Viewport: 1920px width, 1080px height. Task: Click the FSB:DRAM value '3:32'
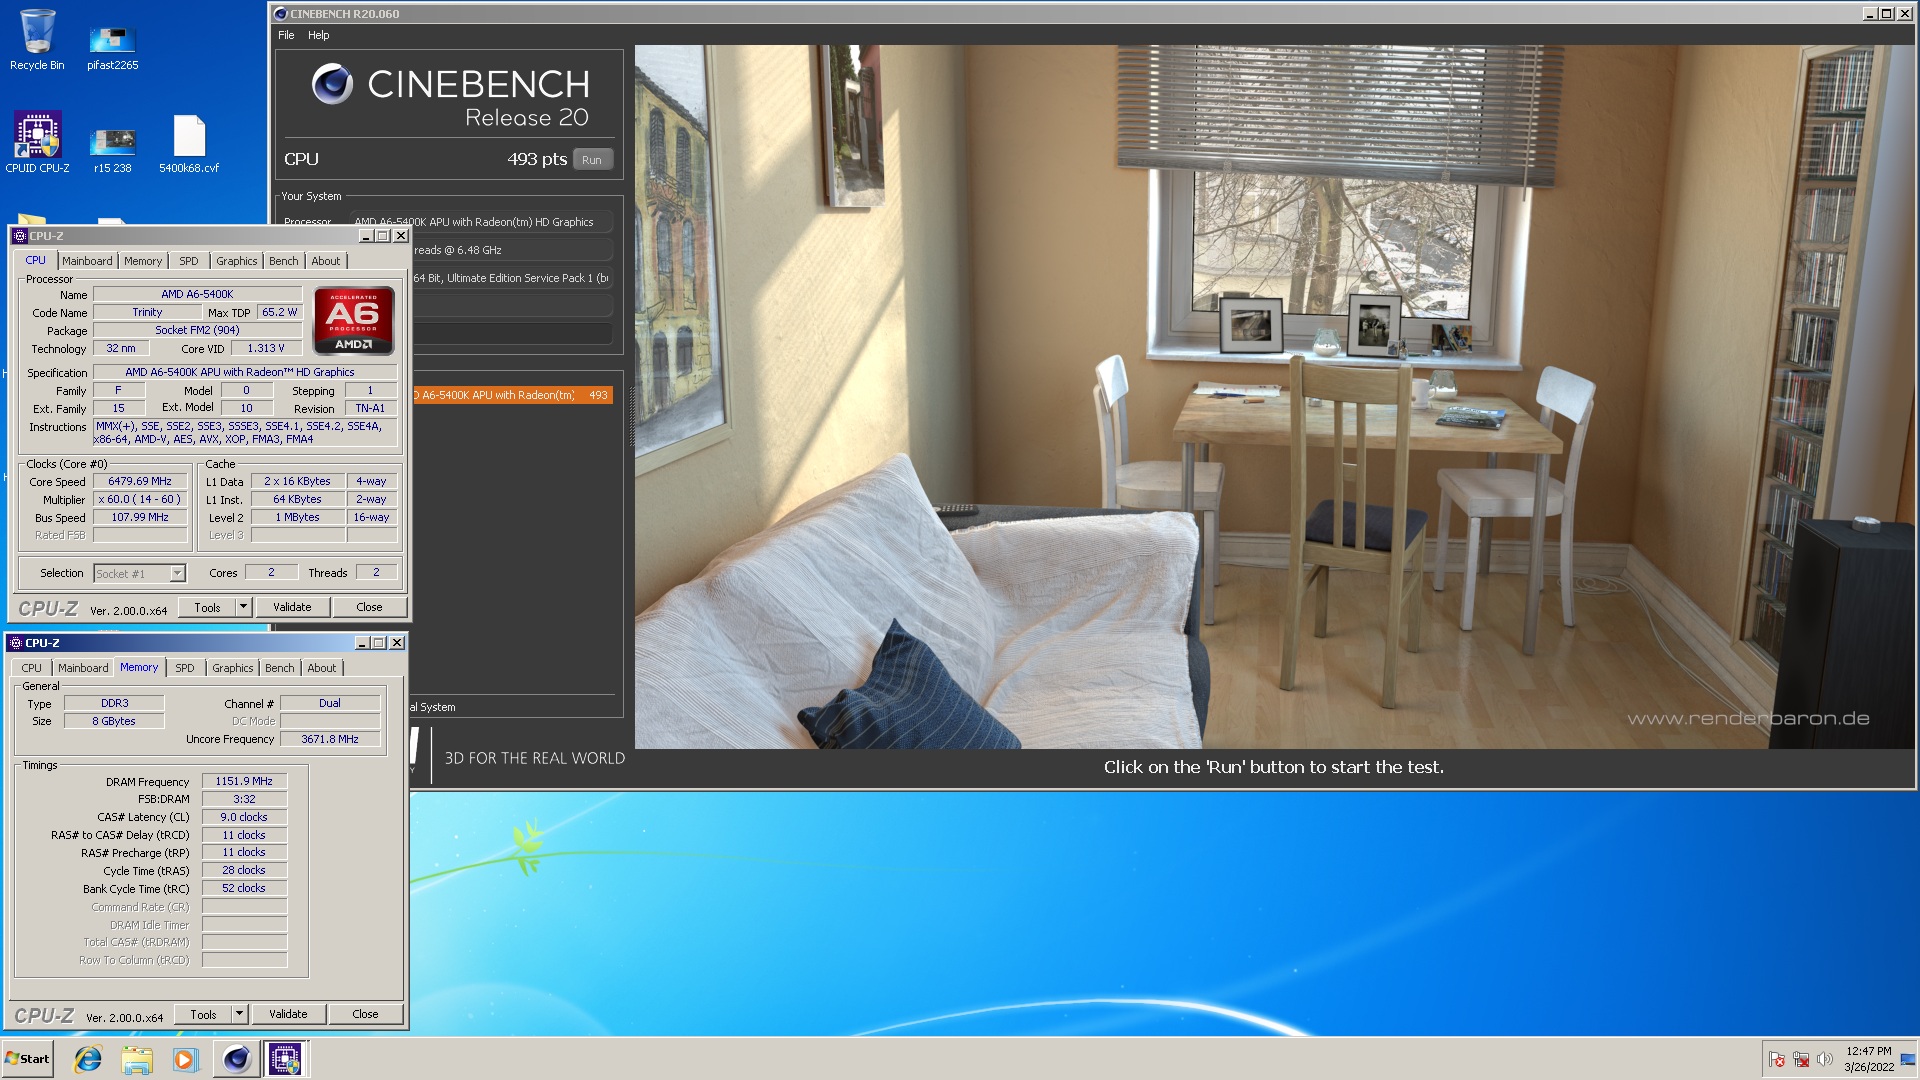[244, 800]
